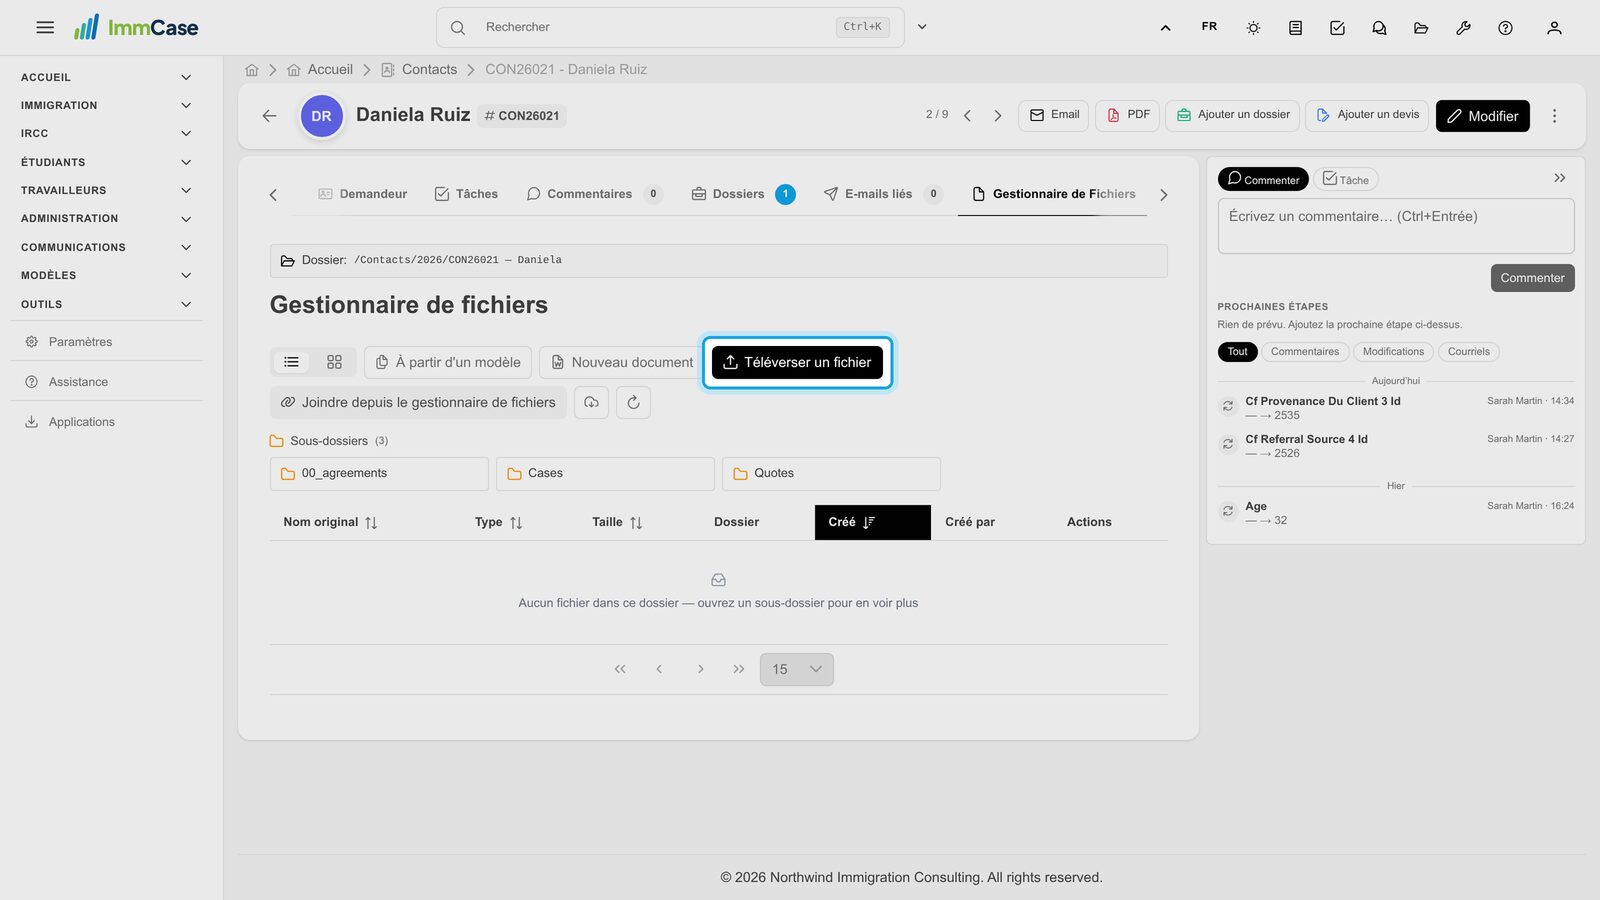Switch to list view of files

tap(292, 362)
